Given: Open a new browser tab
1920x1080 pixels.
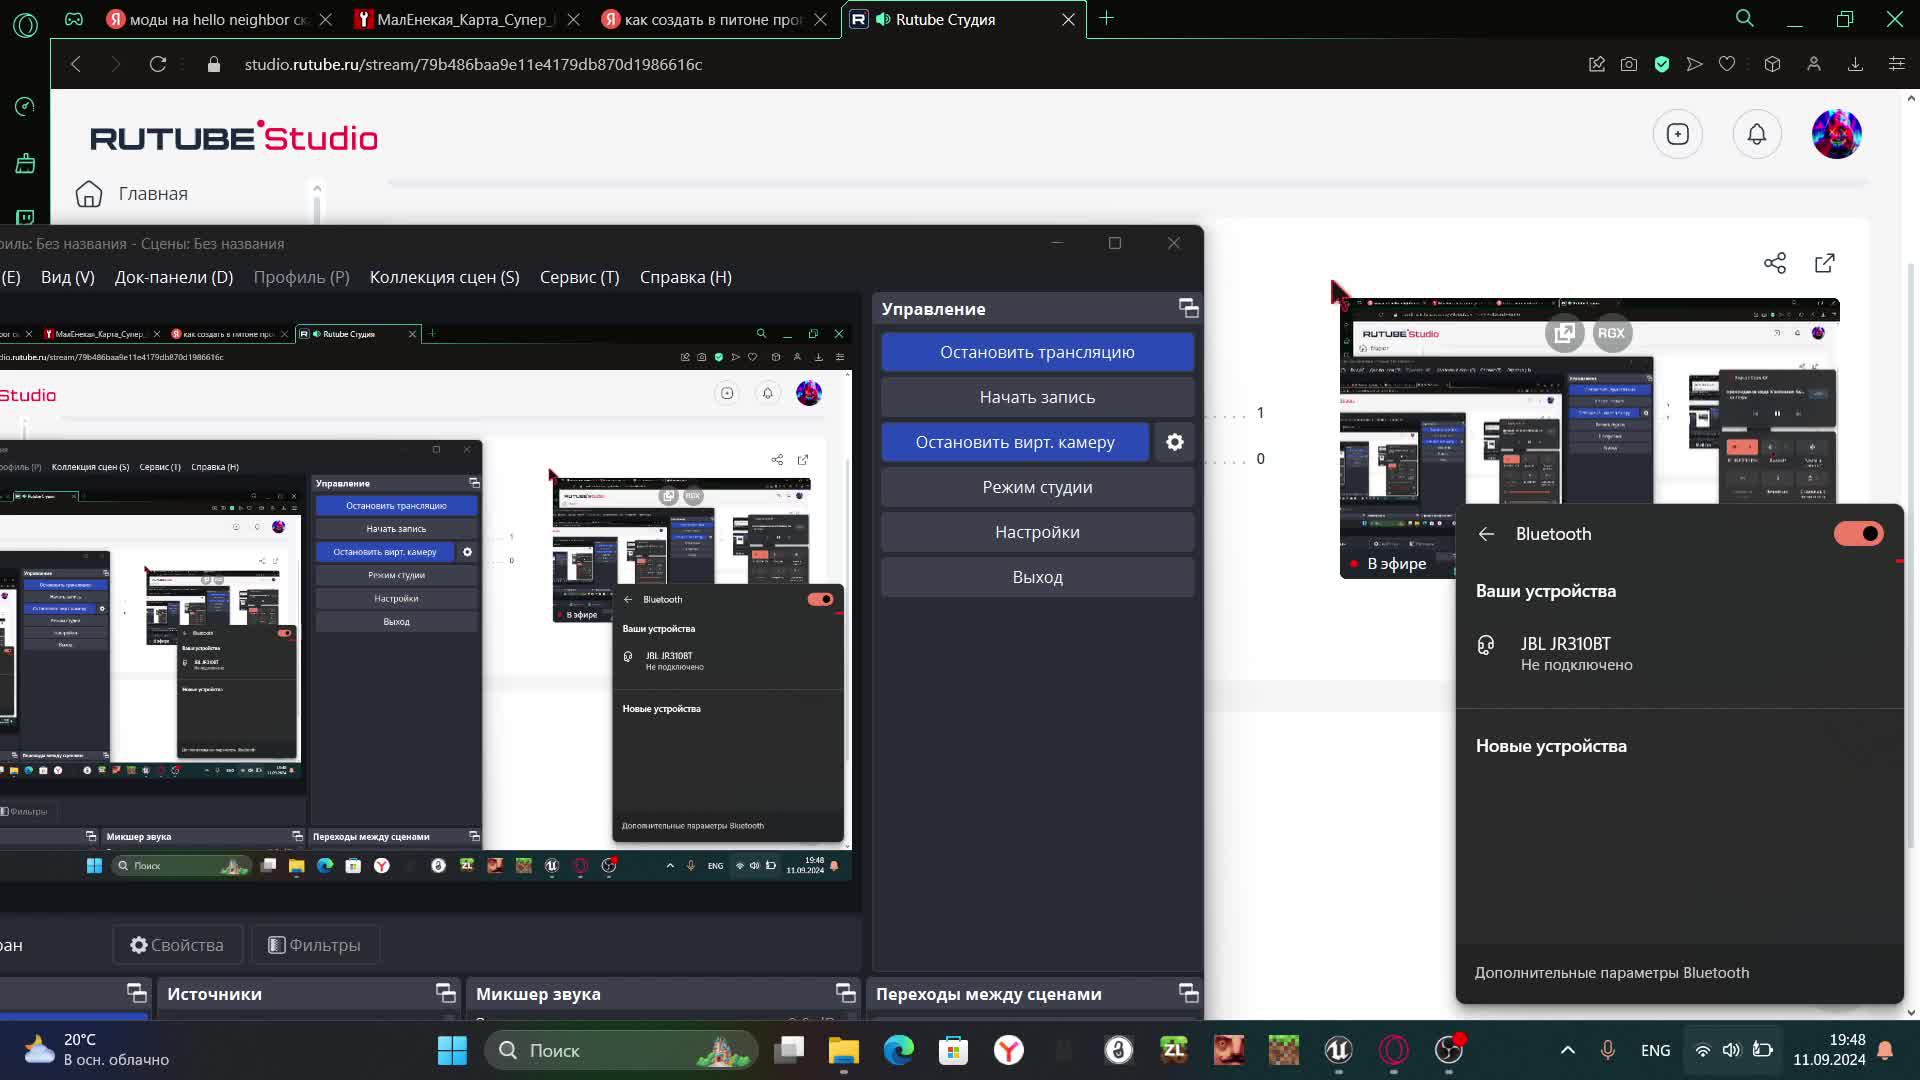Looking at the screenshot, I should coord(1107,18).
